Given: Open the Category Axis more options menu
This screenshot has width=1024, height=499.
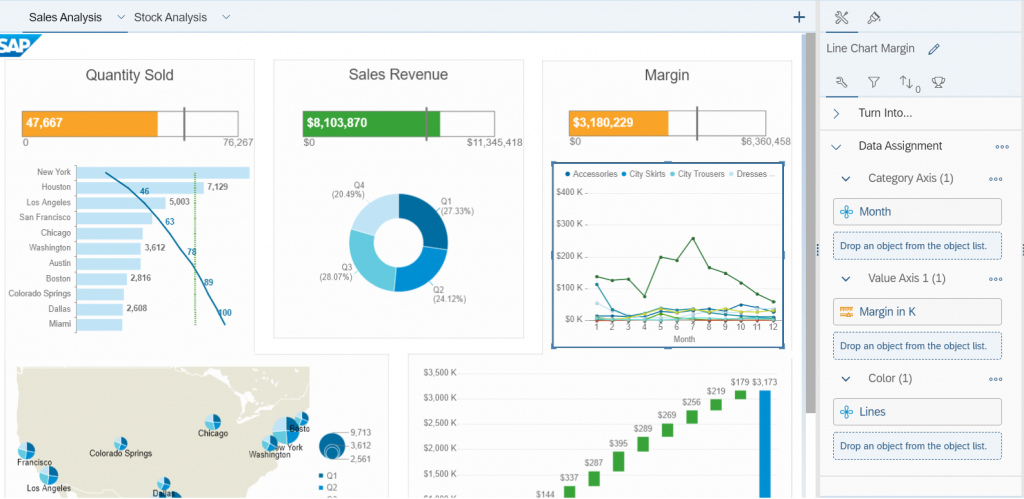Looking at the screenshot, I should pos(996,179).
